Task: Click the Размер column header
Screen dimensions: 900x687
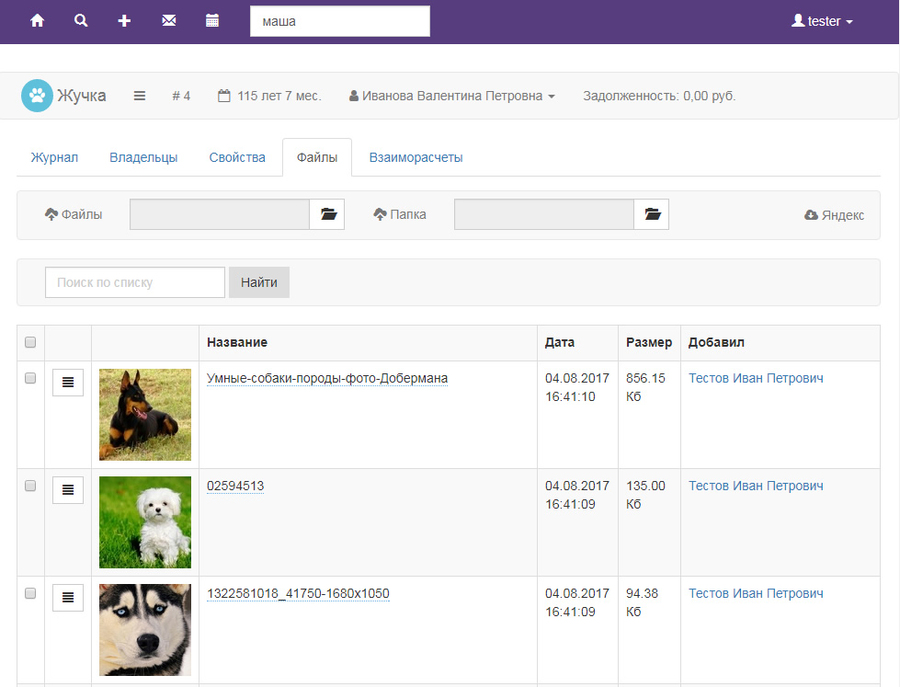Action: tap(649, 342)
